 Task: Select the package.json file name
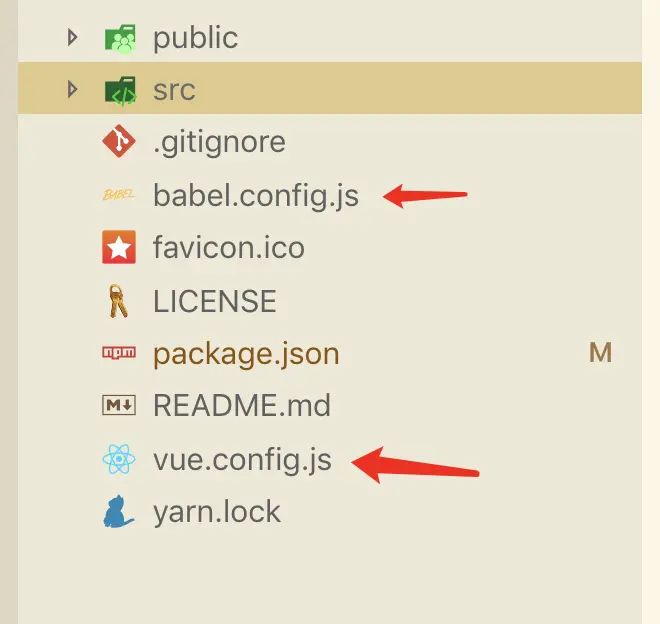pyautogui.click(x=246, y=353)
